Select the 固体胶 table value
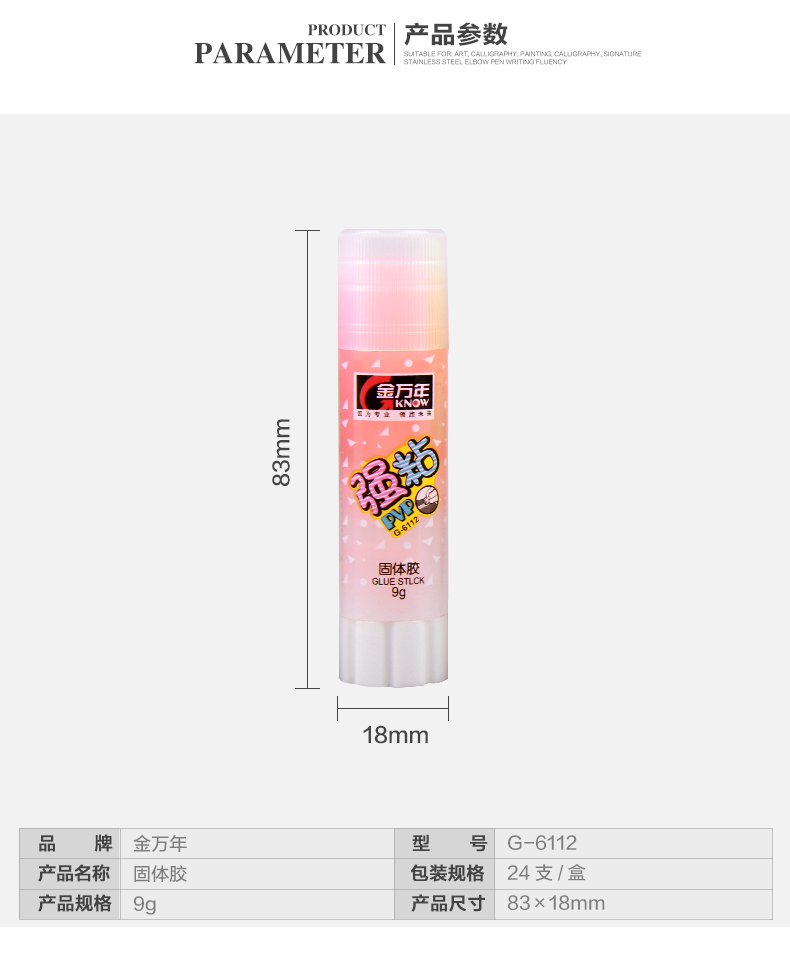 click(160, 874)
